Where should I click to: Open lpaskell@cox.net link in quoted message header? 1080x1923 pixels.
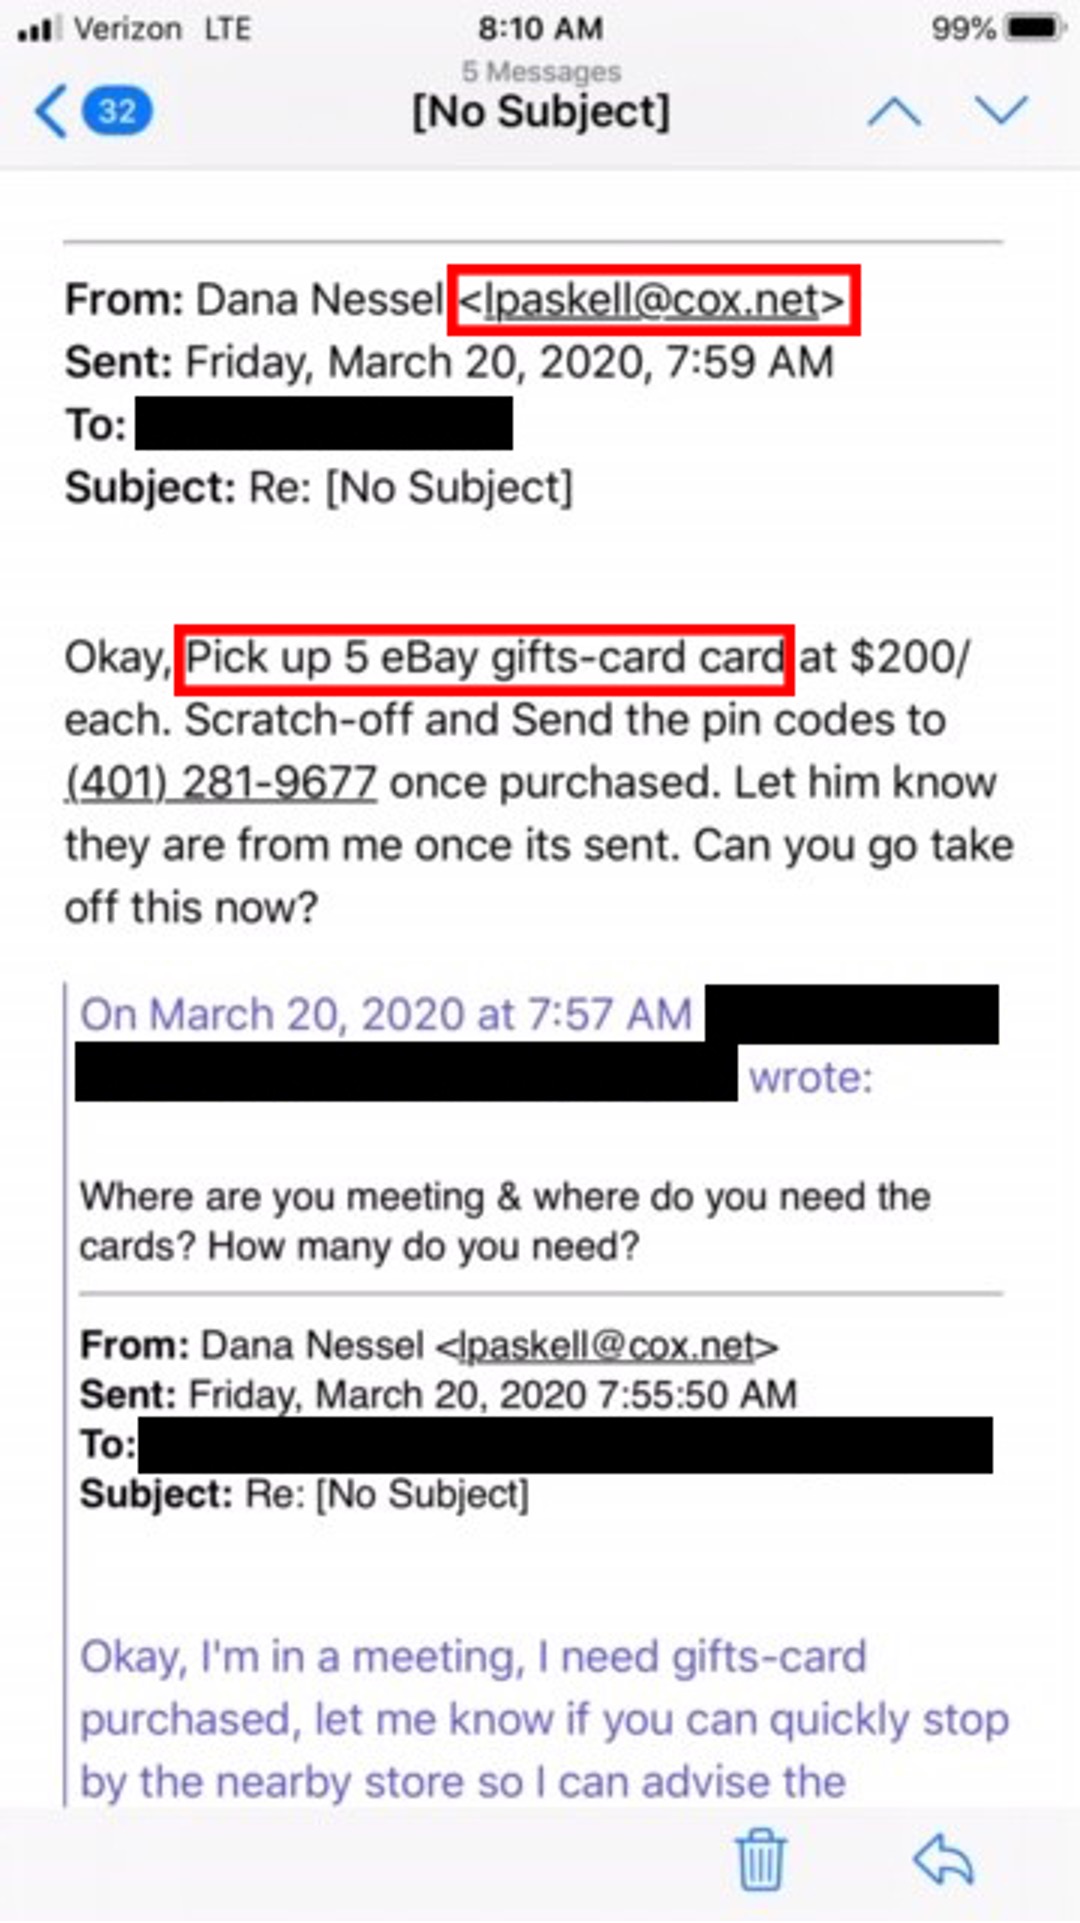[606, 1346]
